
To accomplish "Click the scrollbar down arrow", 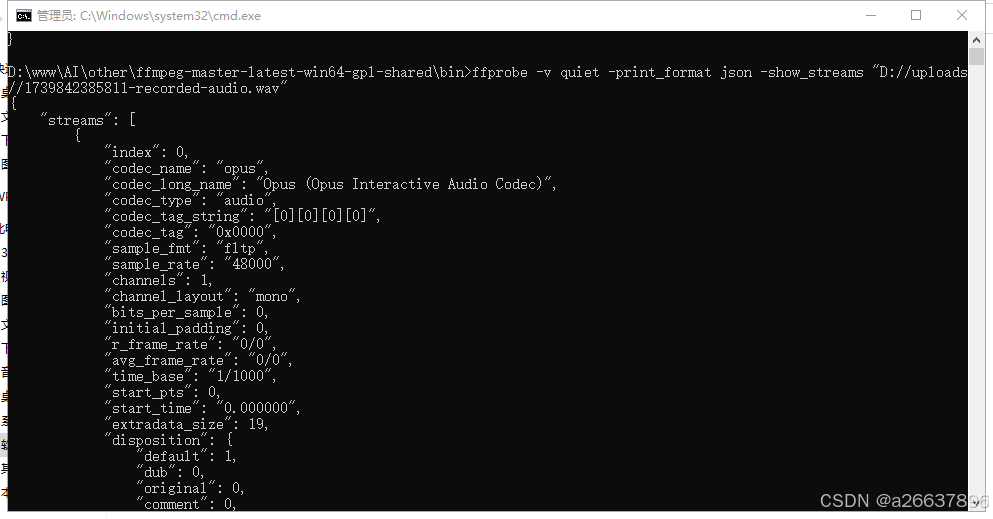I will (x=976, y=502).
